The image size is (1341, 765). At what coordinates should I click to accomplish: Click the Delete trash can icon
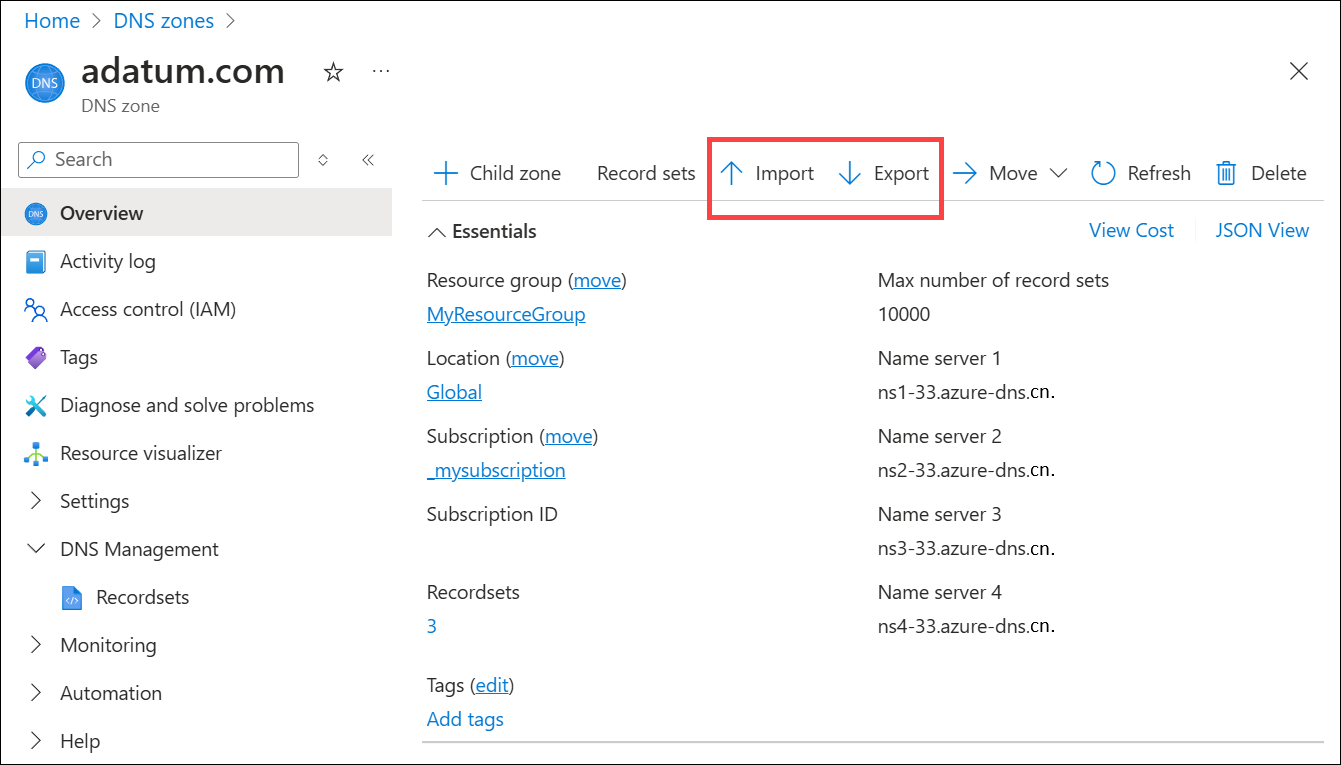click(1226, 173)
